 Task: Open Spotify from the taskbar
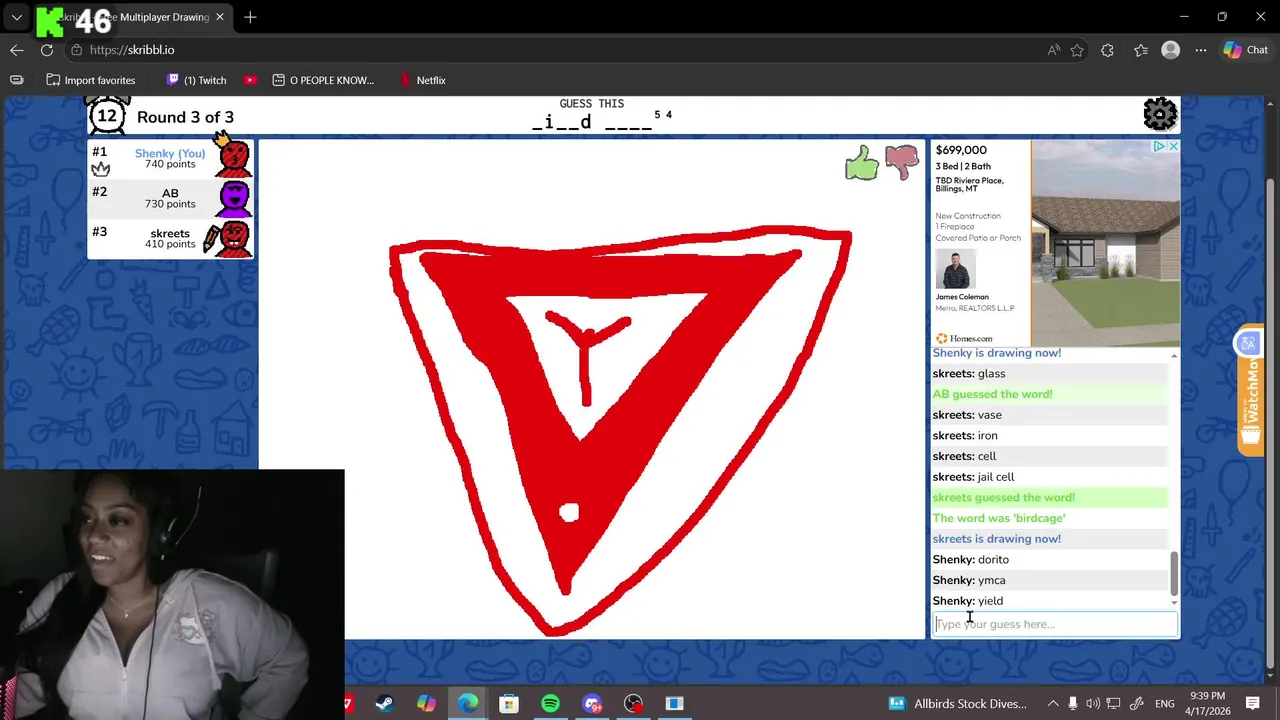click(551, 704)
